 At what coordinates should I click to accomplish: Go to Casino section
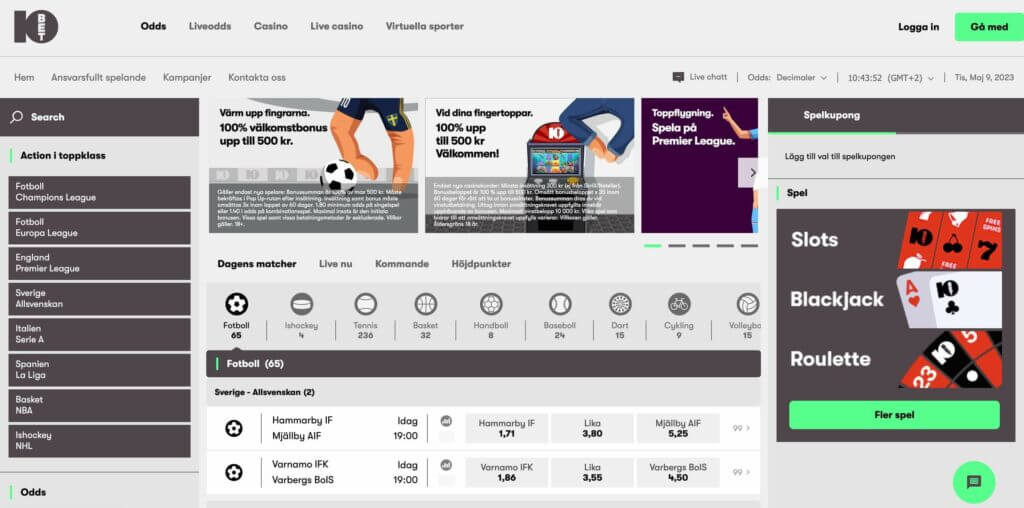271,27
